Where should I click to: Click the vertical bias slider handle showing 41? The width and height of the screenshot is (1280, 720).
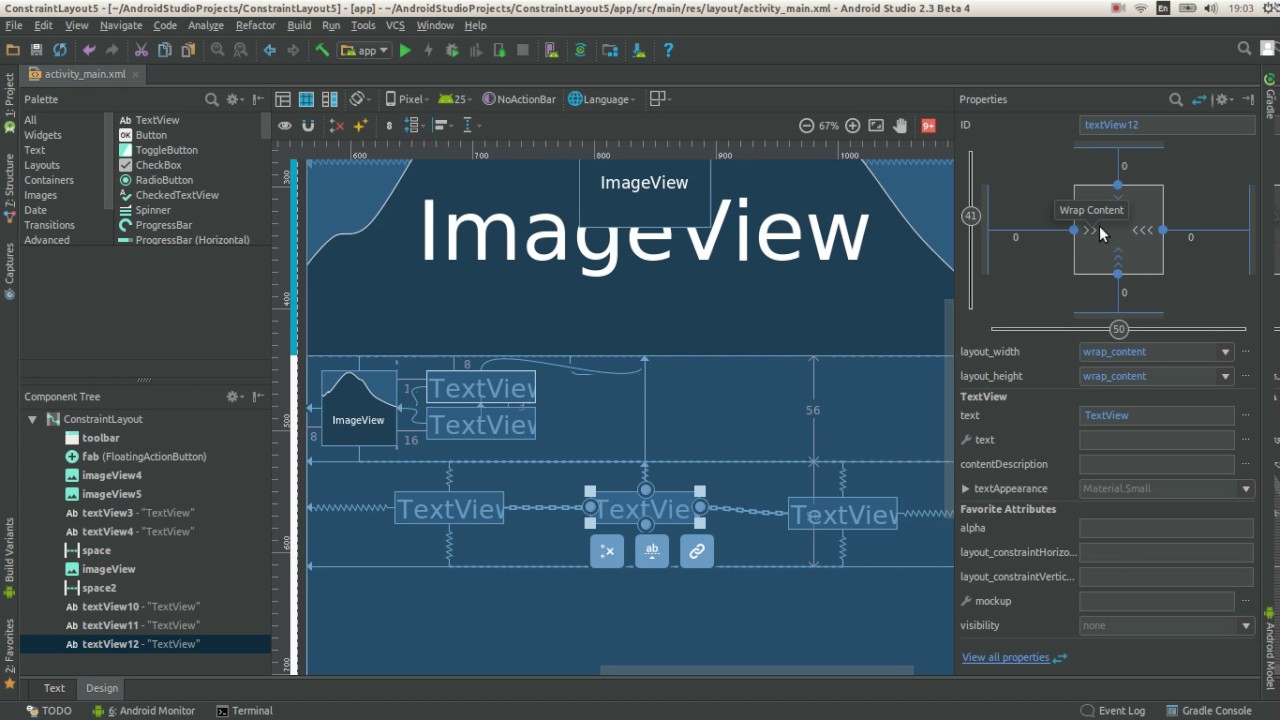(971, 216)
